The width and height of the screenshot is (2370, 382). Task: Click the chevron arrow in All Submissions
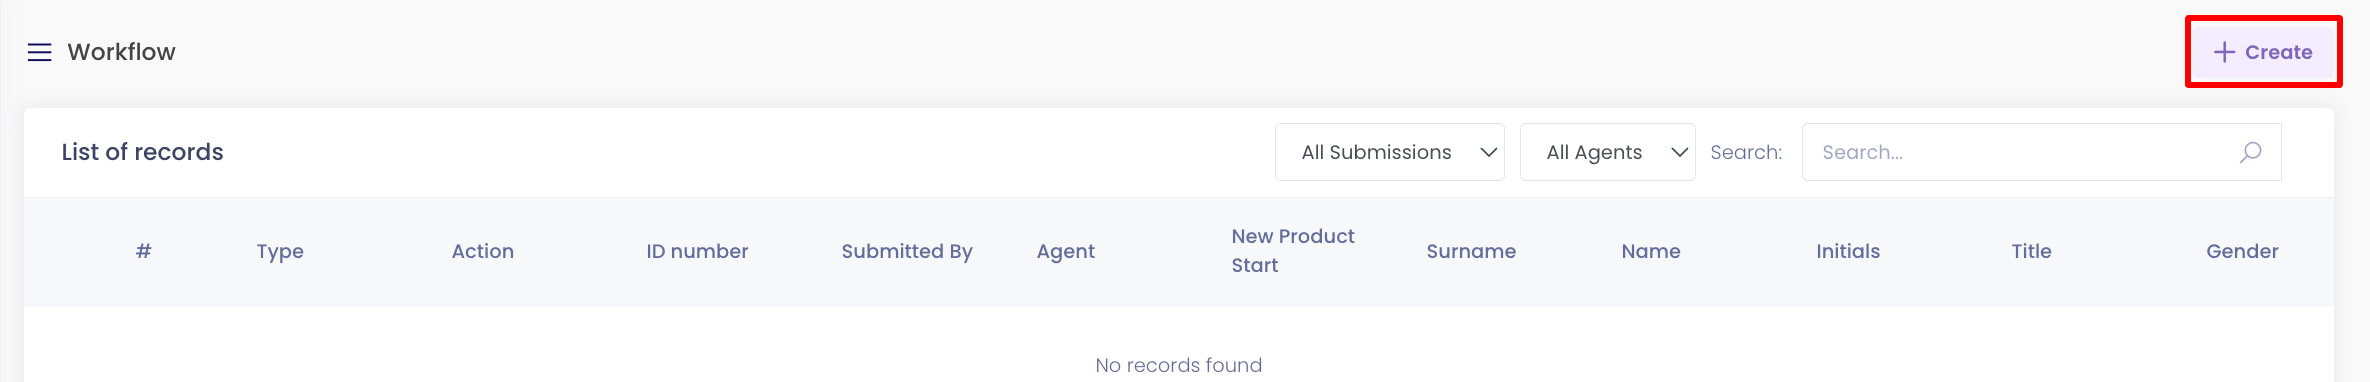[1488, 152]
